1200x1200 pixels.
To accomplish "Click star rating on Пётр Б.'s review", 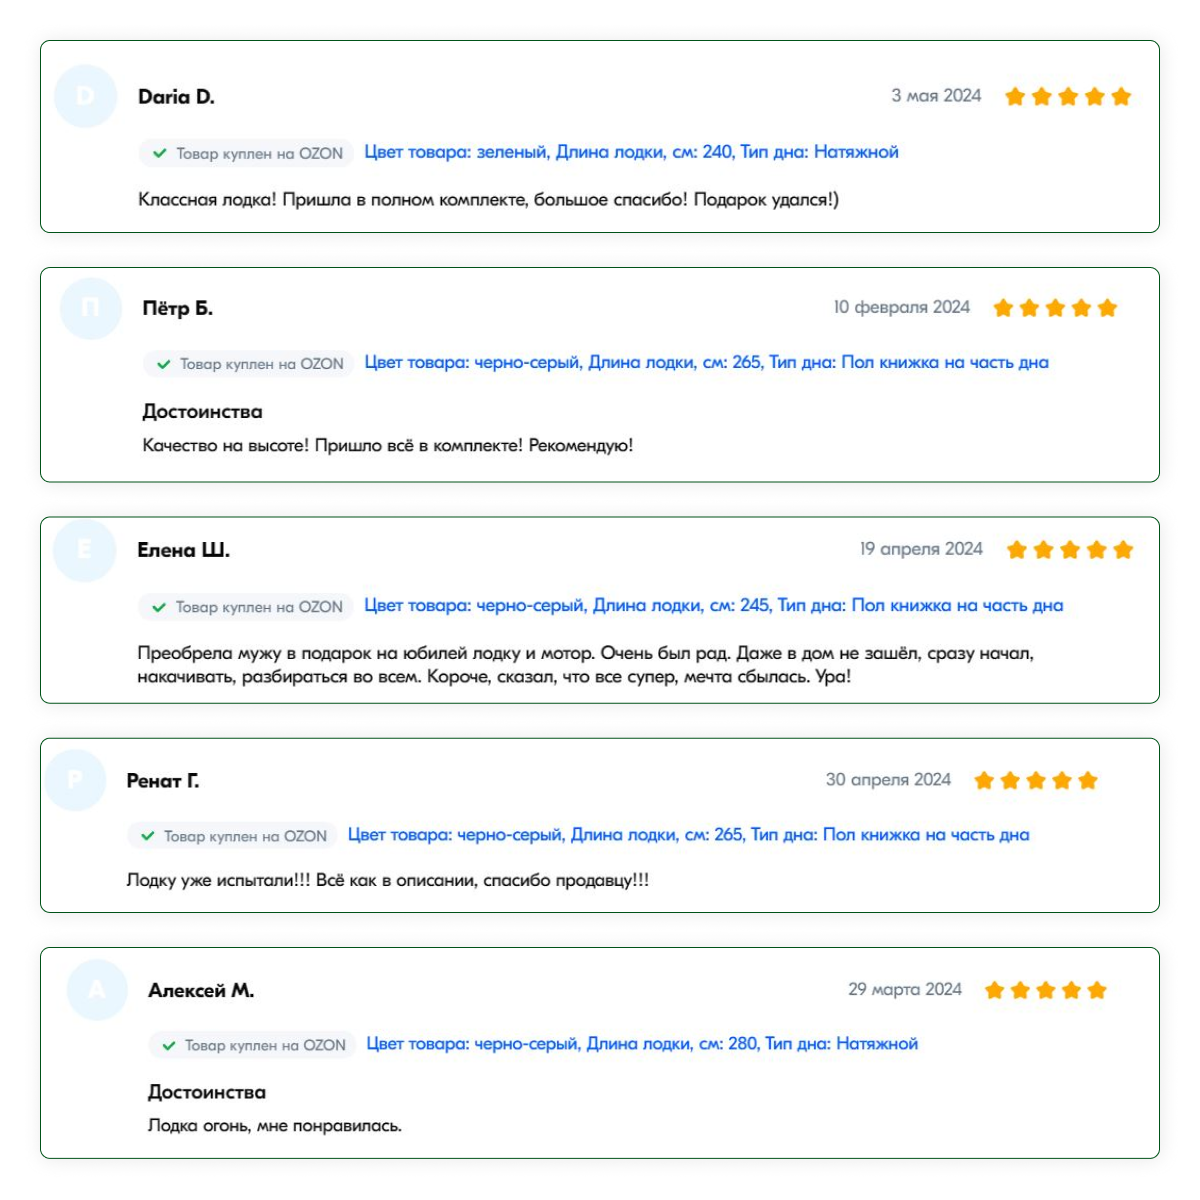I will pos(1055,307).
